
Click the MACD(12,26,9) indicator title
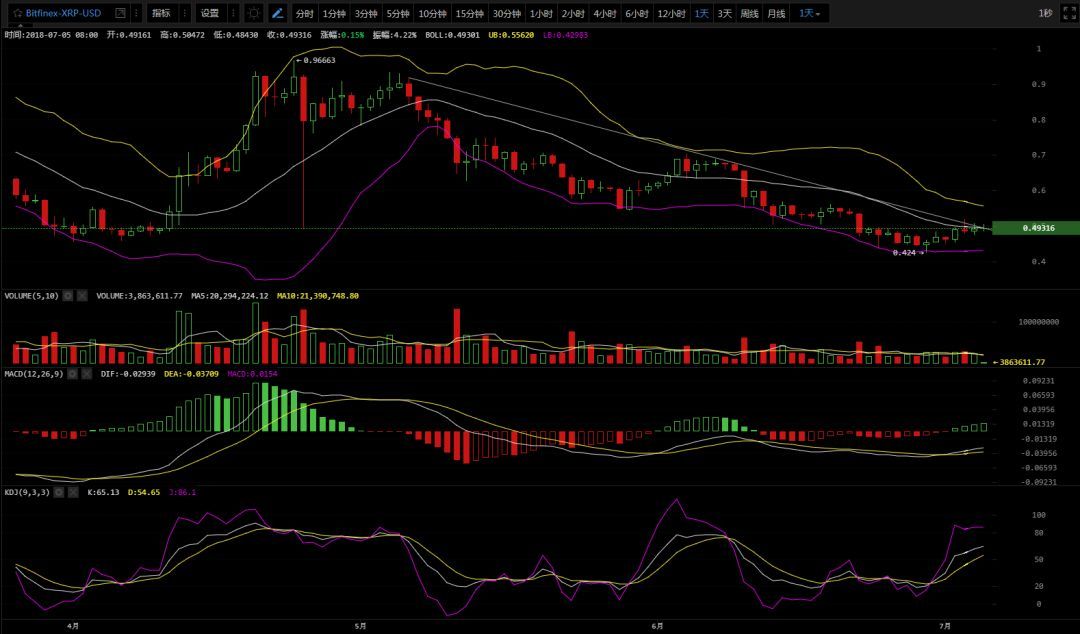click(32, 374)
